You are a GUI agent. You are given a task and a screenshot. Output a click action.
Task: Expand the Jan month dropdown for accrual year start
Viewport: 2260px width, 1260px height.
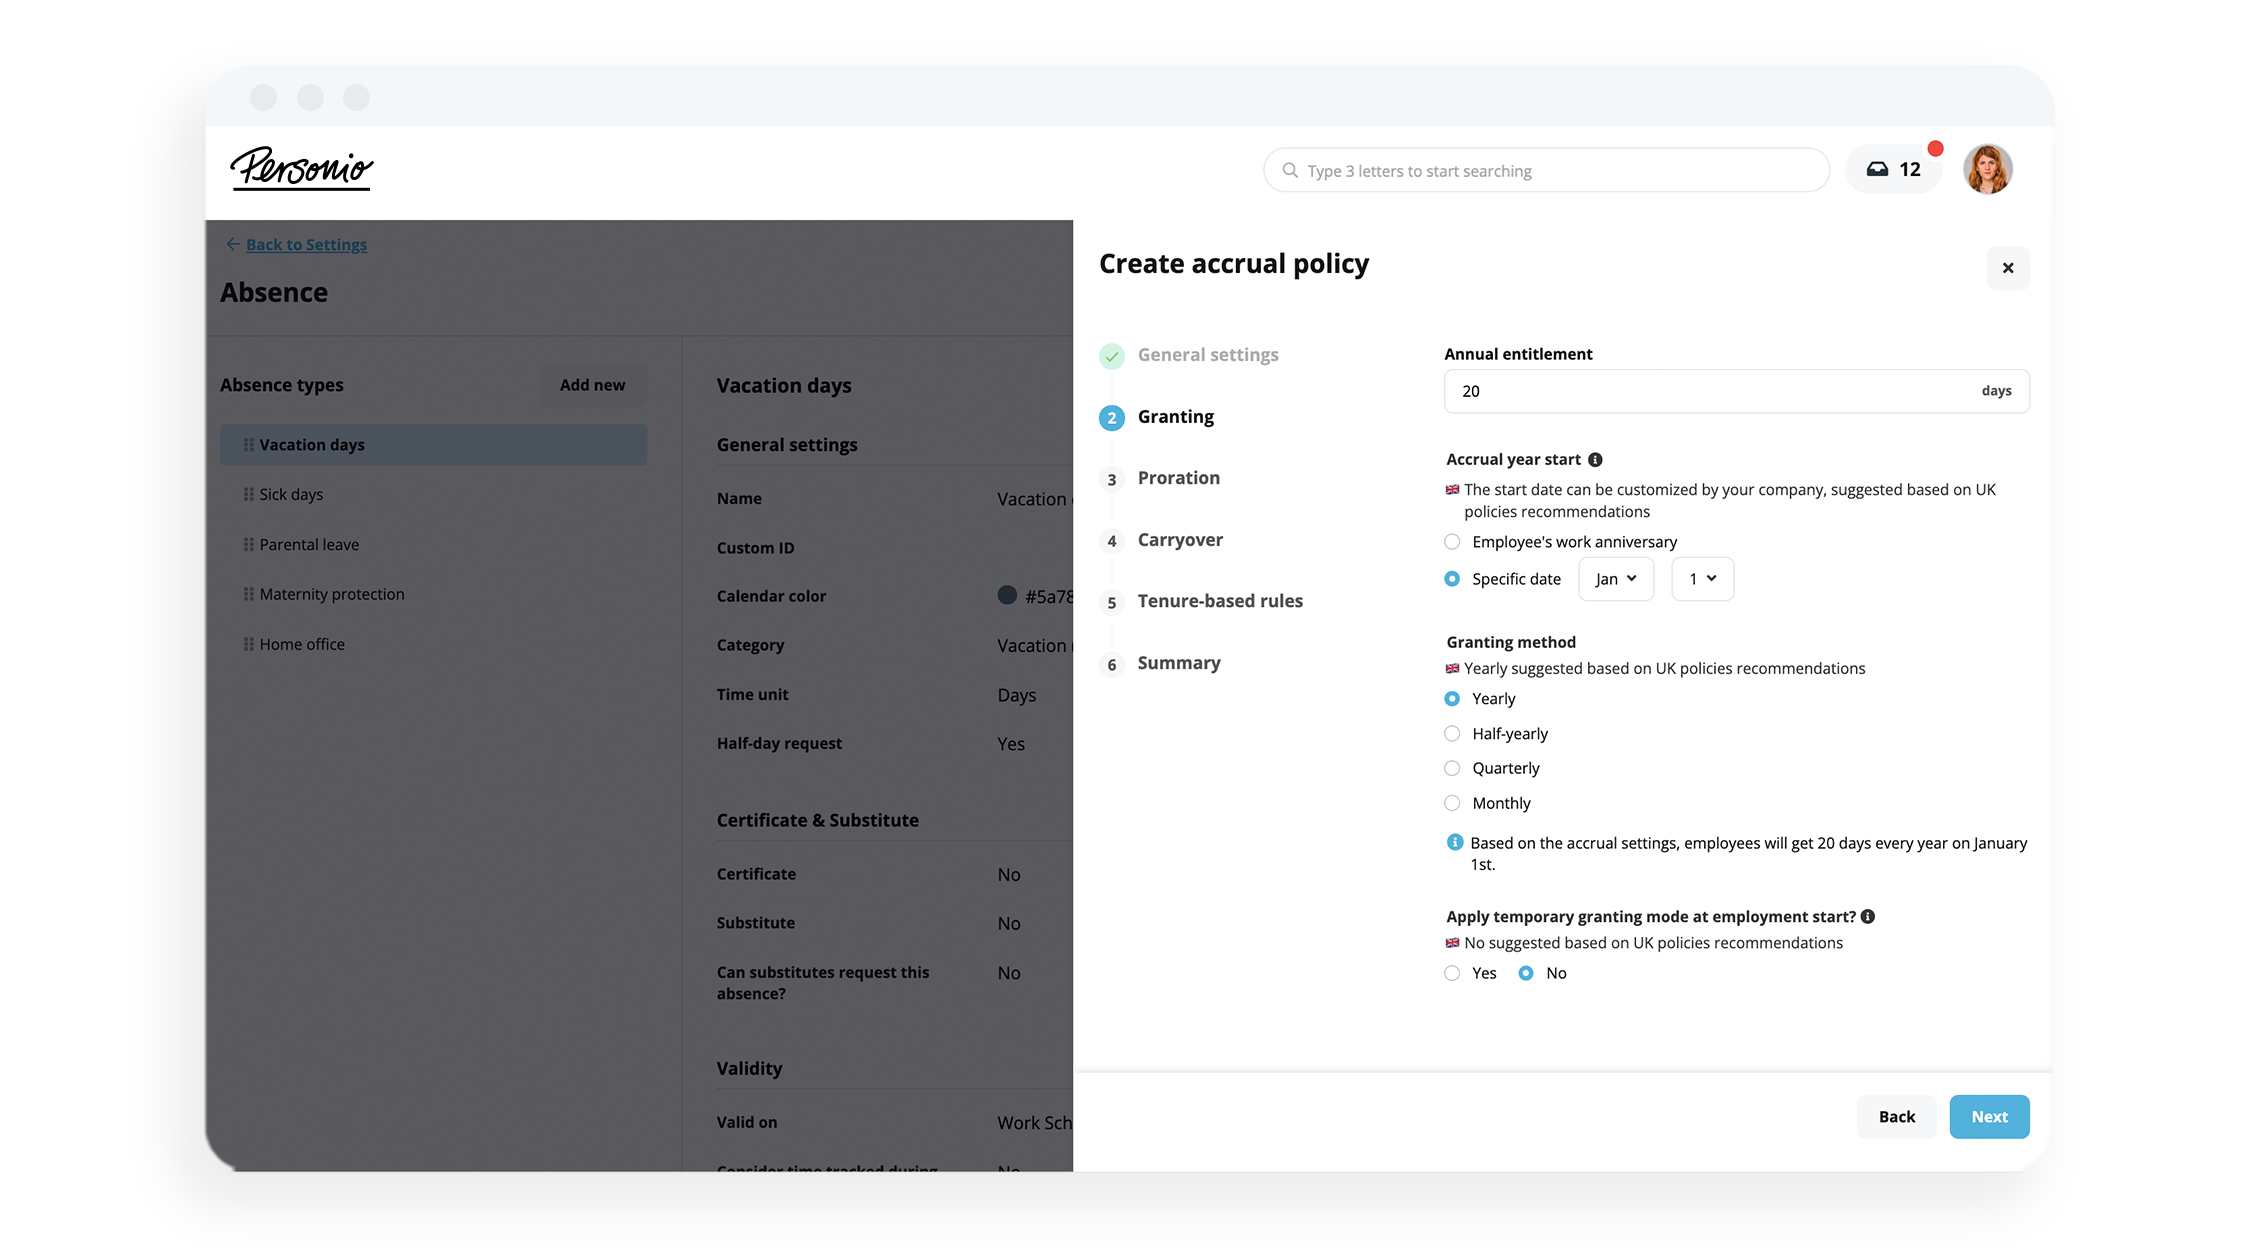tap(1615, 577)
